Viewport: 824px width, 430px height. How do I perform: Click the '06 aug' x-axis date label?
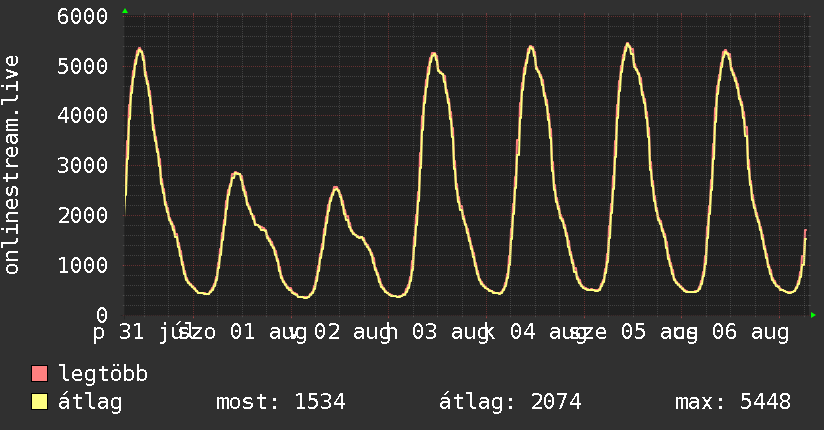(750, 333)
